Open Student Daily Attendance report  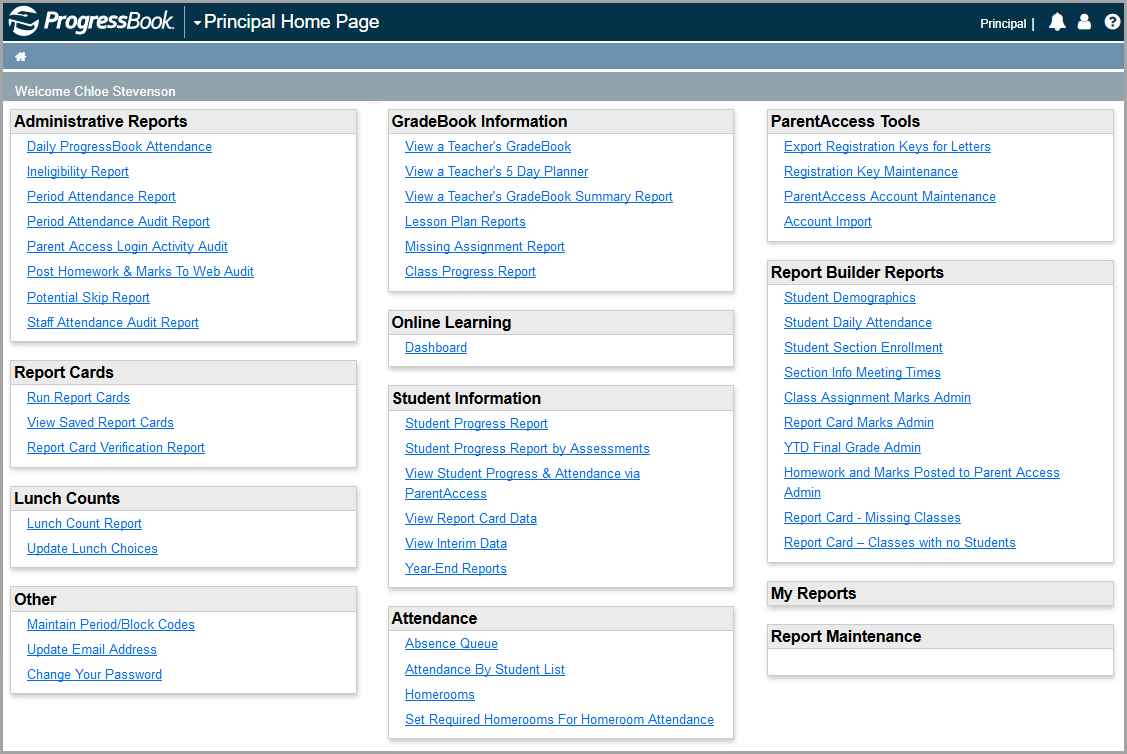(x=857, y=323)
